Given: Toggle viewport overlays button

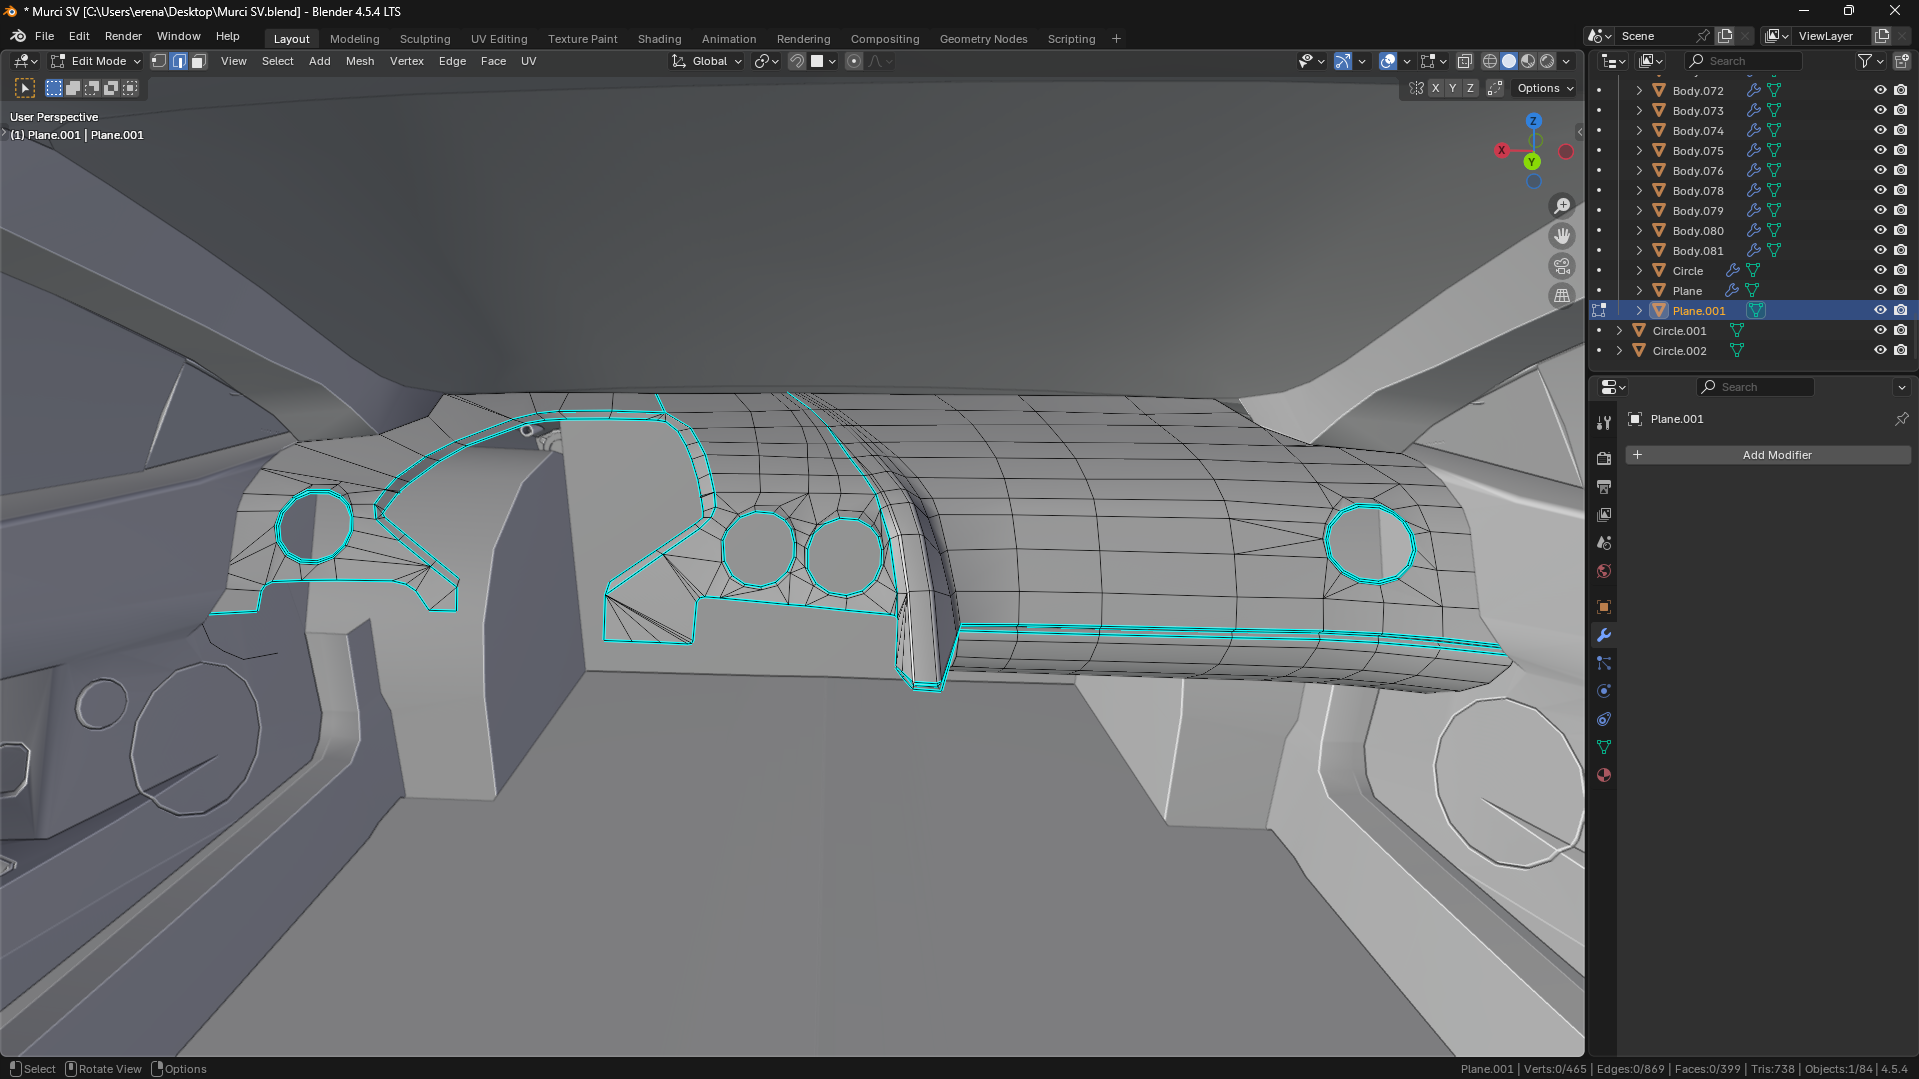Looking at the screenshot, I should coord(1387,61).
